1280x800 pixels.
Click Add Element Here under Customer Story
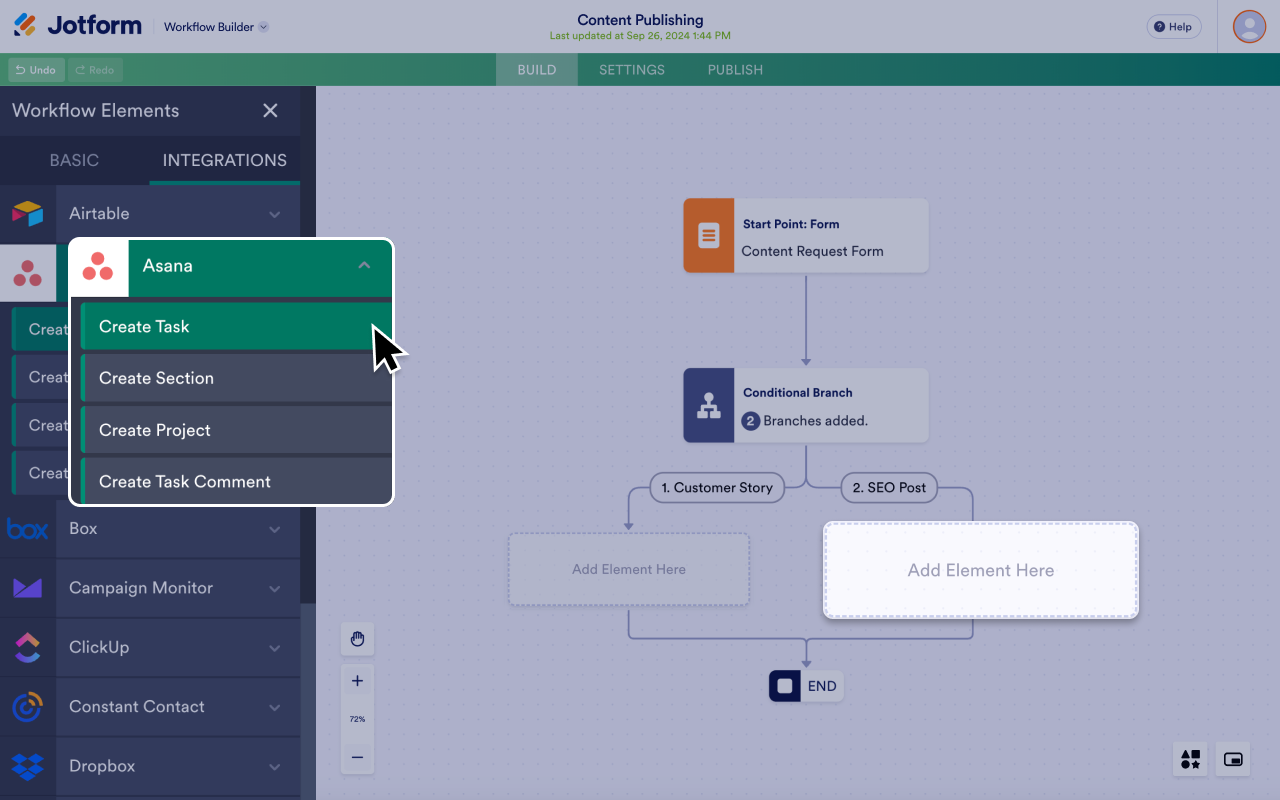click(629, 569)
